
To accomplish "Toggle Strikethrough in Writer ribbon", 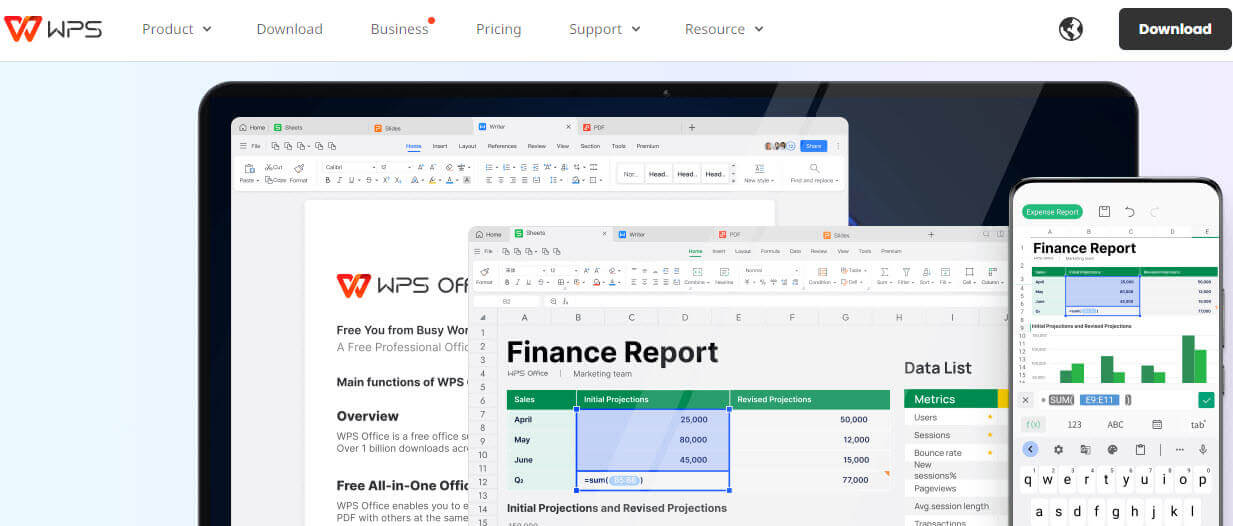I will [369, 180].
